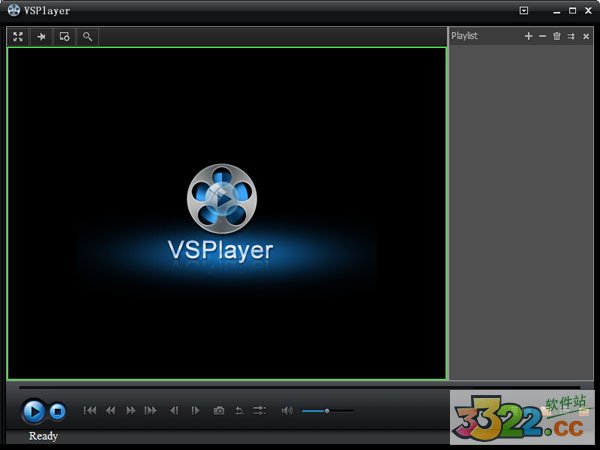
Task: Minimize the VSPlayer window
Action: point(556,11)
